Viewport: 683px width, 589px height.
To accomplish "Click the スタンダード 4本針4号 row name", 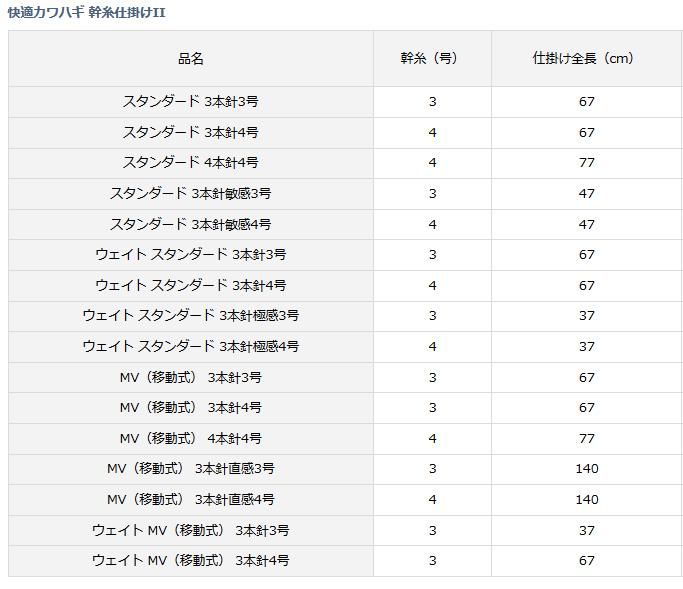I will click(x=191, y=163).
